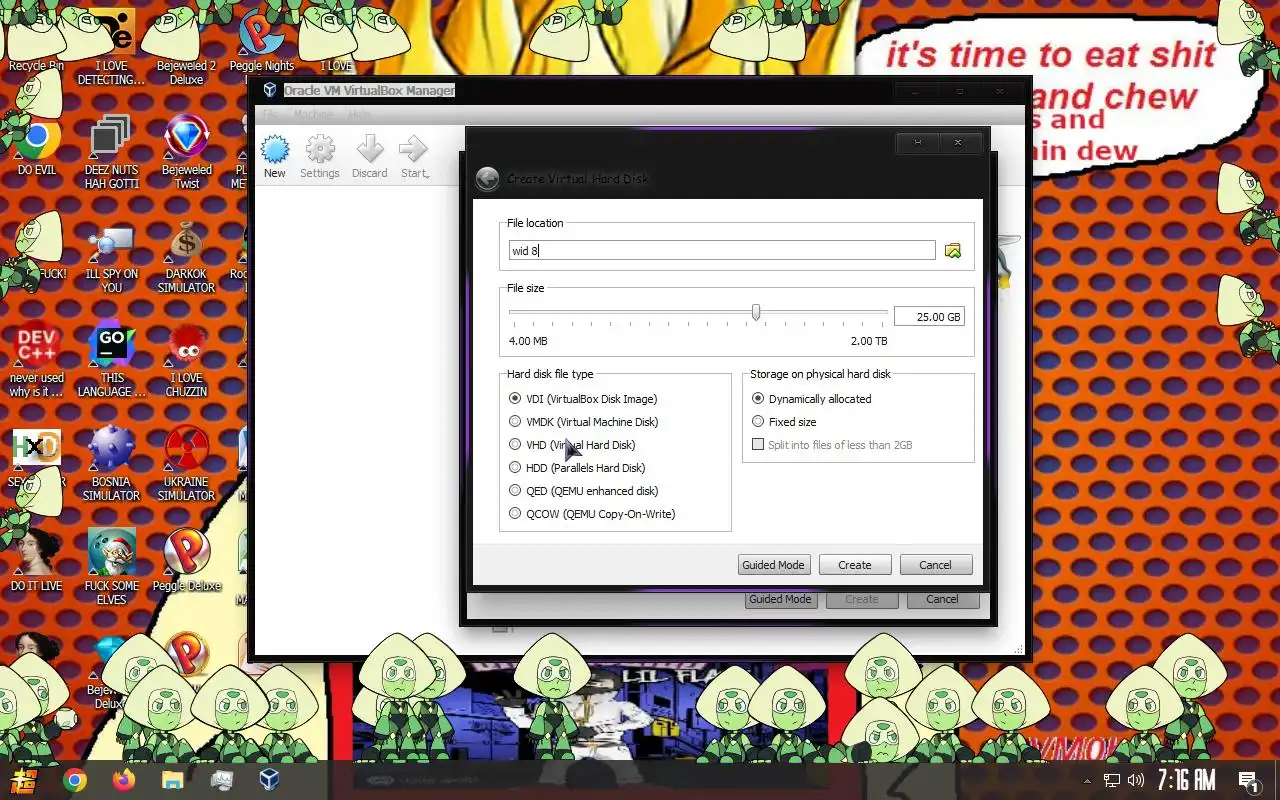Open the notification center icon

1247,780
